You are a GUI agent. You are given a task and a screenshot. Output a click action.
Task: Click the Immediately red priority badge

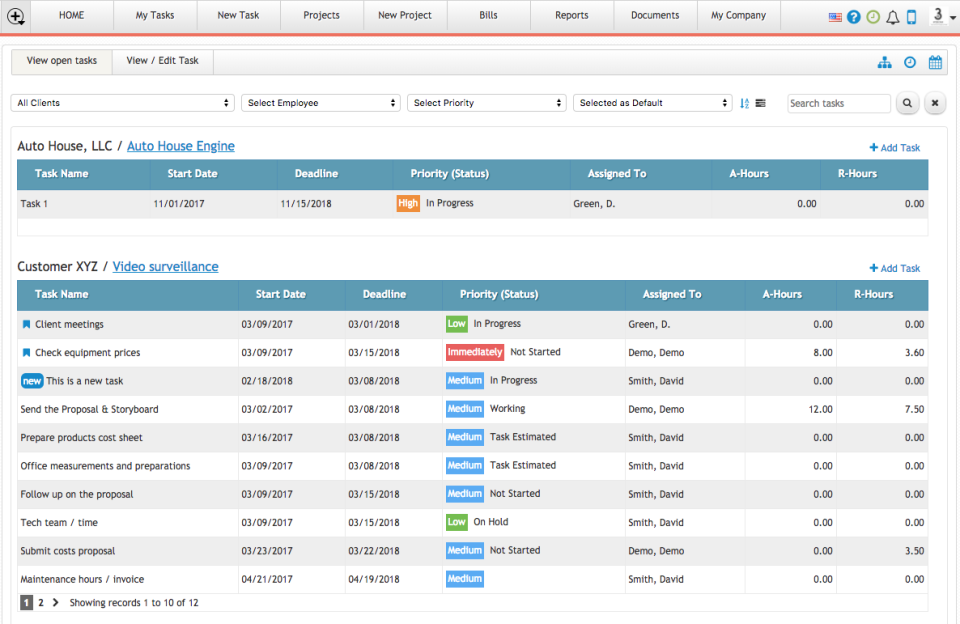[x=475, y=352]
